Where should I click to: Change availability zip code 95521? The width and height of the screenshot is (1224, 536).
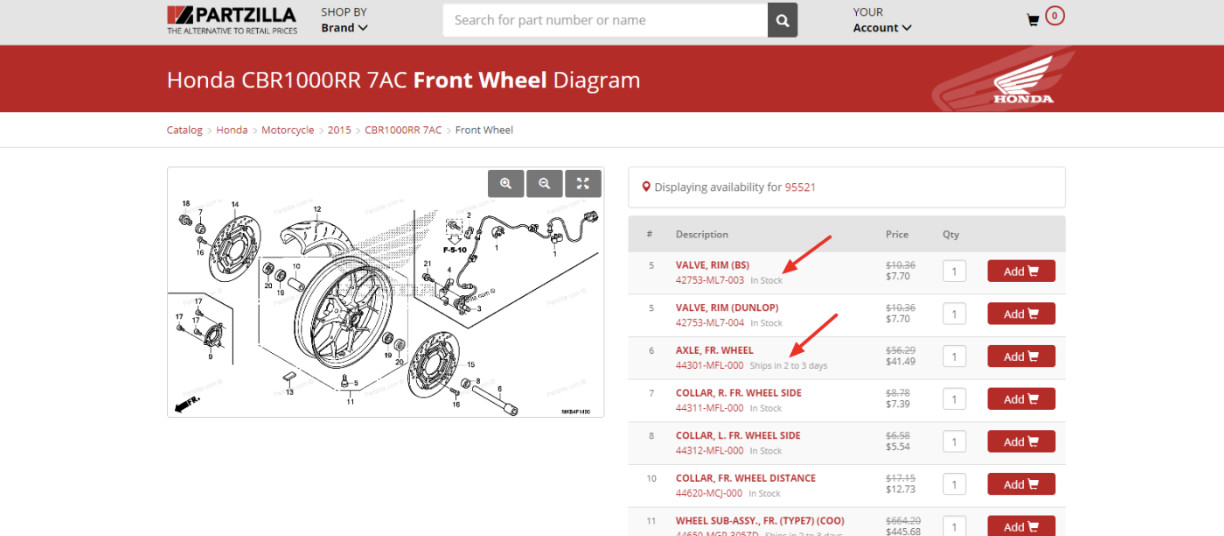(x=800, y=187)
